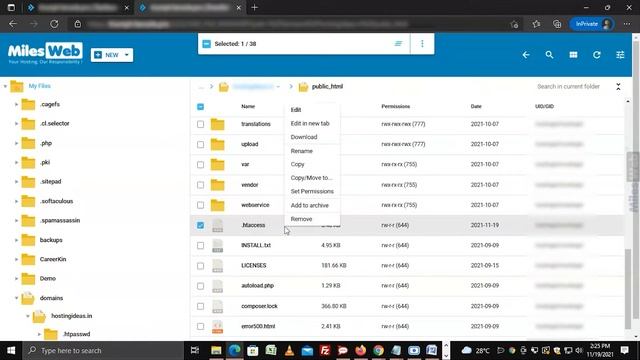Check the upload folder checkbox
Screen dimensions: 640x360
click(200, 144)
